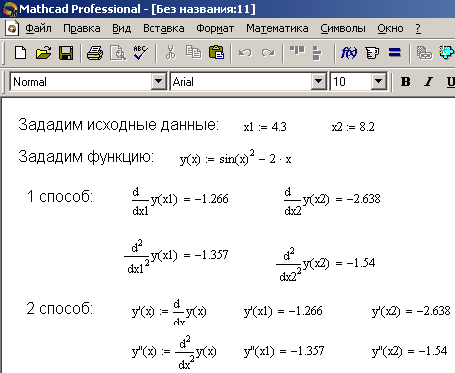Click the y''(x2) = −1.54 result
This screenshot has height=373, width=455.
409,351
